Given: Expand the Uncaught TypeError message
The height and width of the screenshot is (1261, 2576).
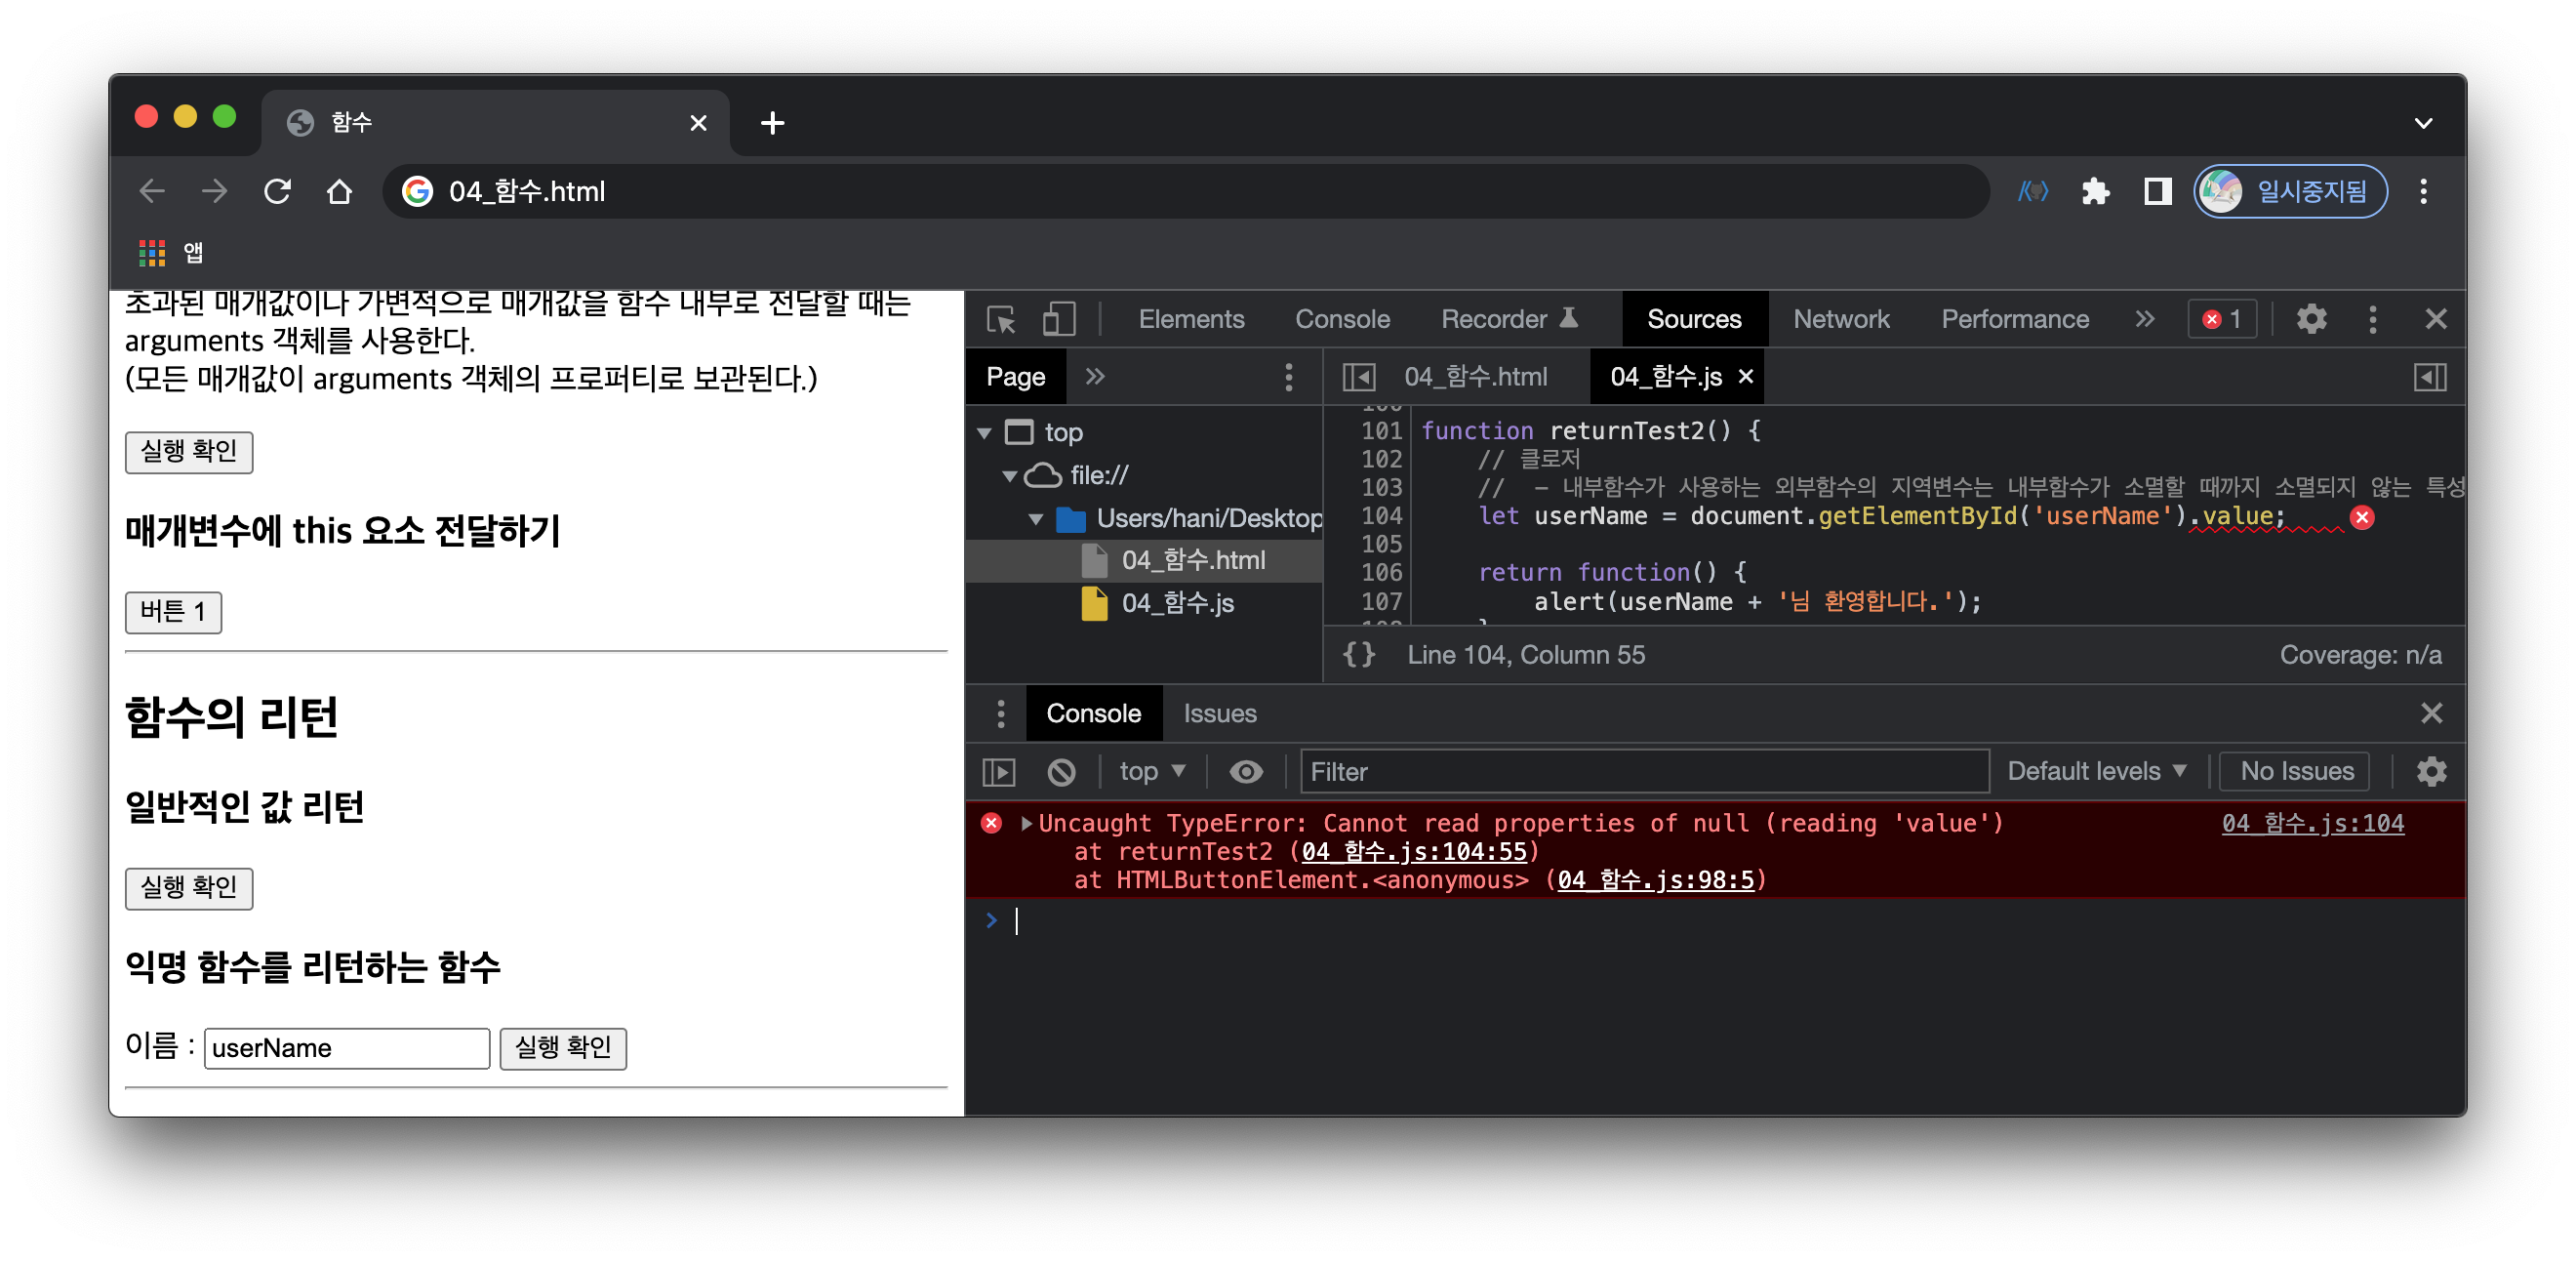Looking at the screenshot, I should [1026, 823].
